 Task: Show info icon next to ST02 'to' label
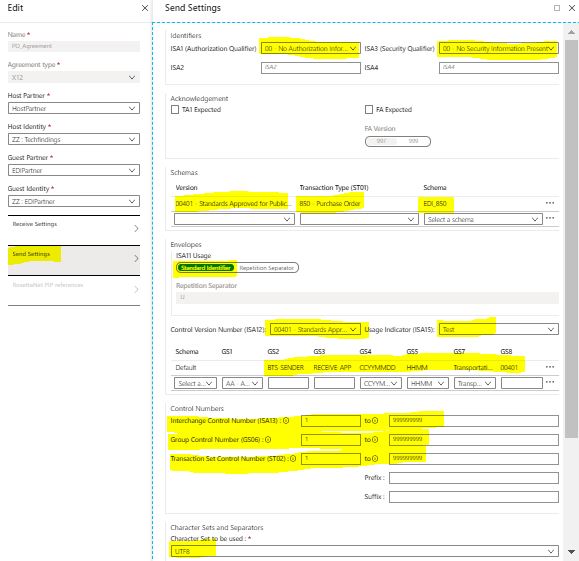pyautogui.click(x=375, y=458)
